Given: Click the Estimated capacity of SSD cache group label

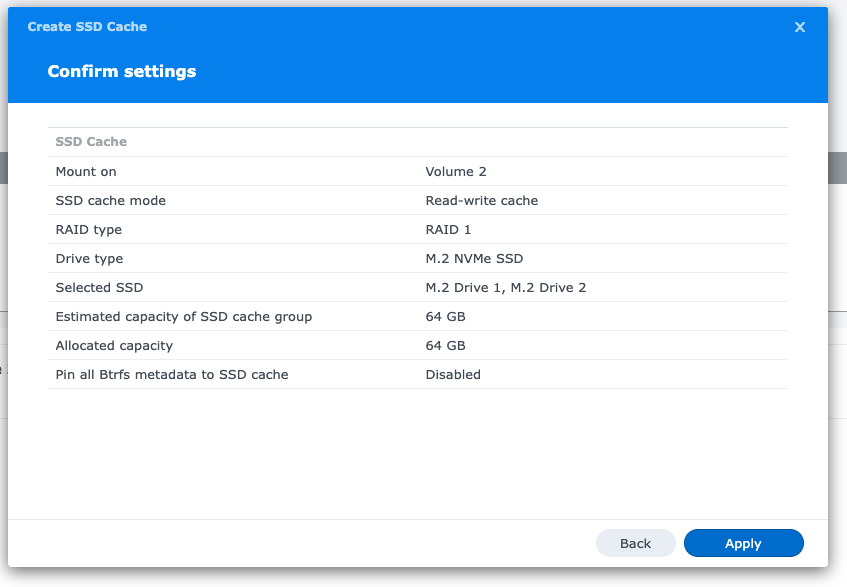Looking at the screenshot, I should tap(184, 317).
